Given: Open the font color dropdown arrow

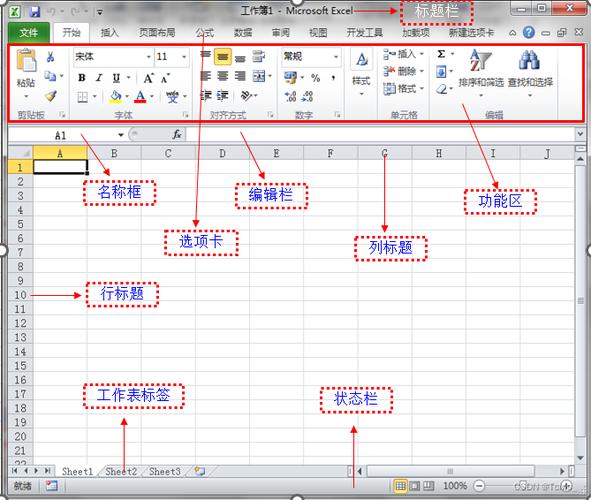Looking at the screenshot, I should click(152, 97).
